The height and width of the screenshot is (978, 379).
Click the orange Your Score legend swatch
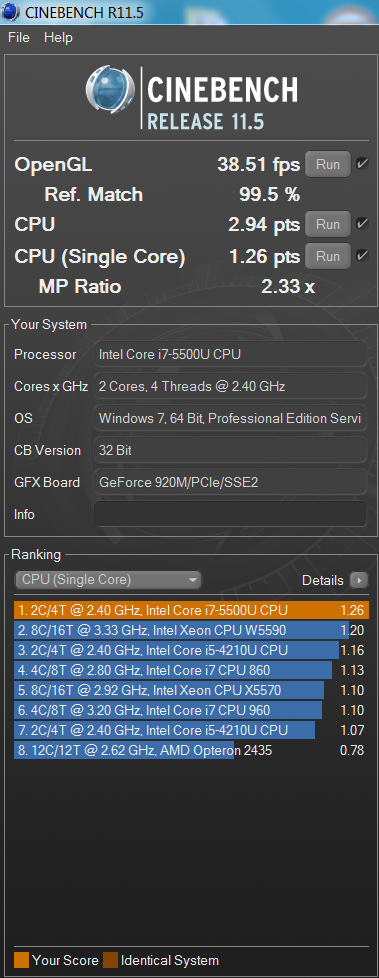coord(21,959)
